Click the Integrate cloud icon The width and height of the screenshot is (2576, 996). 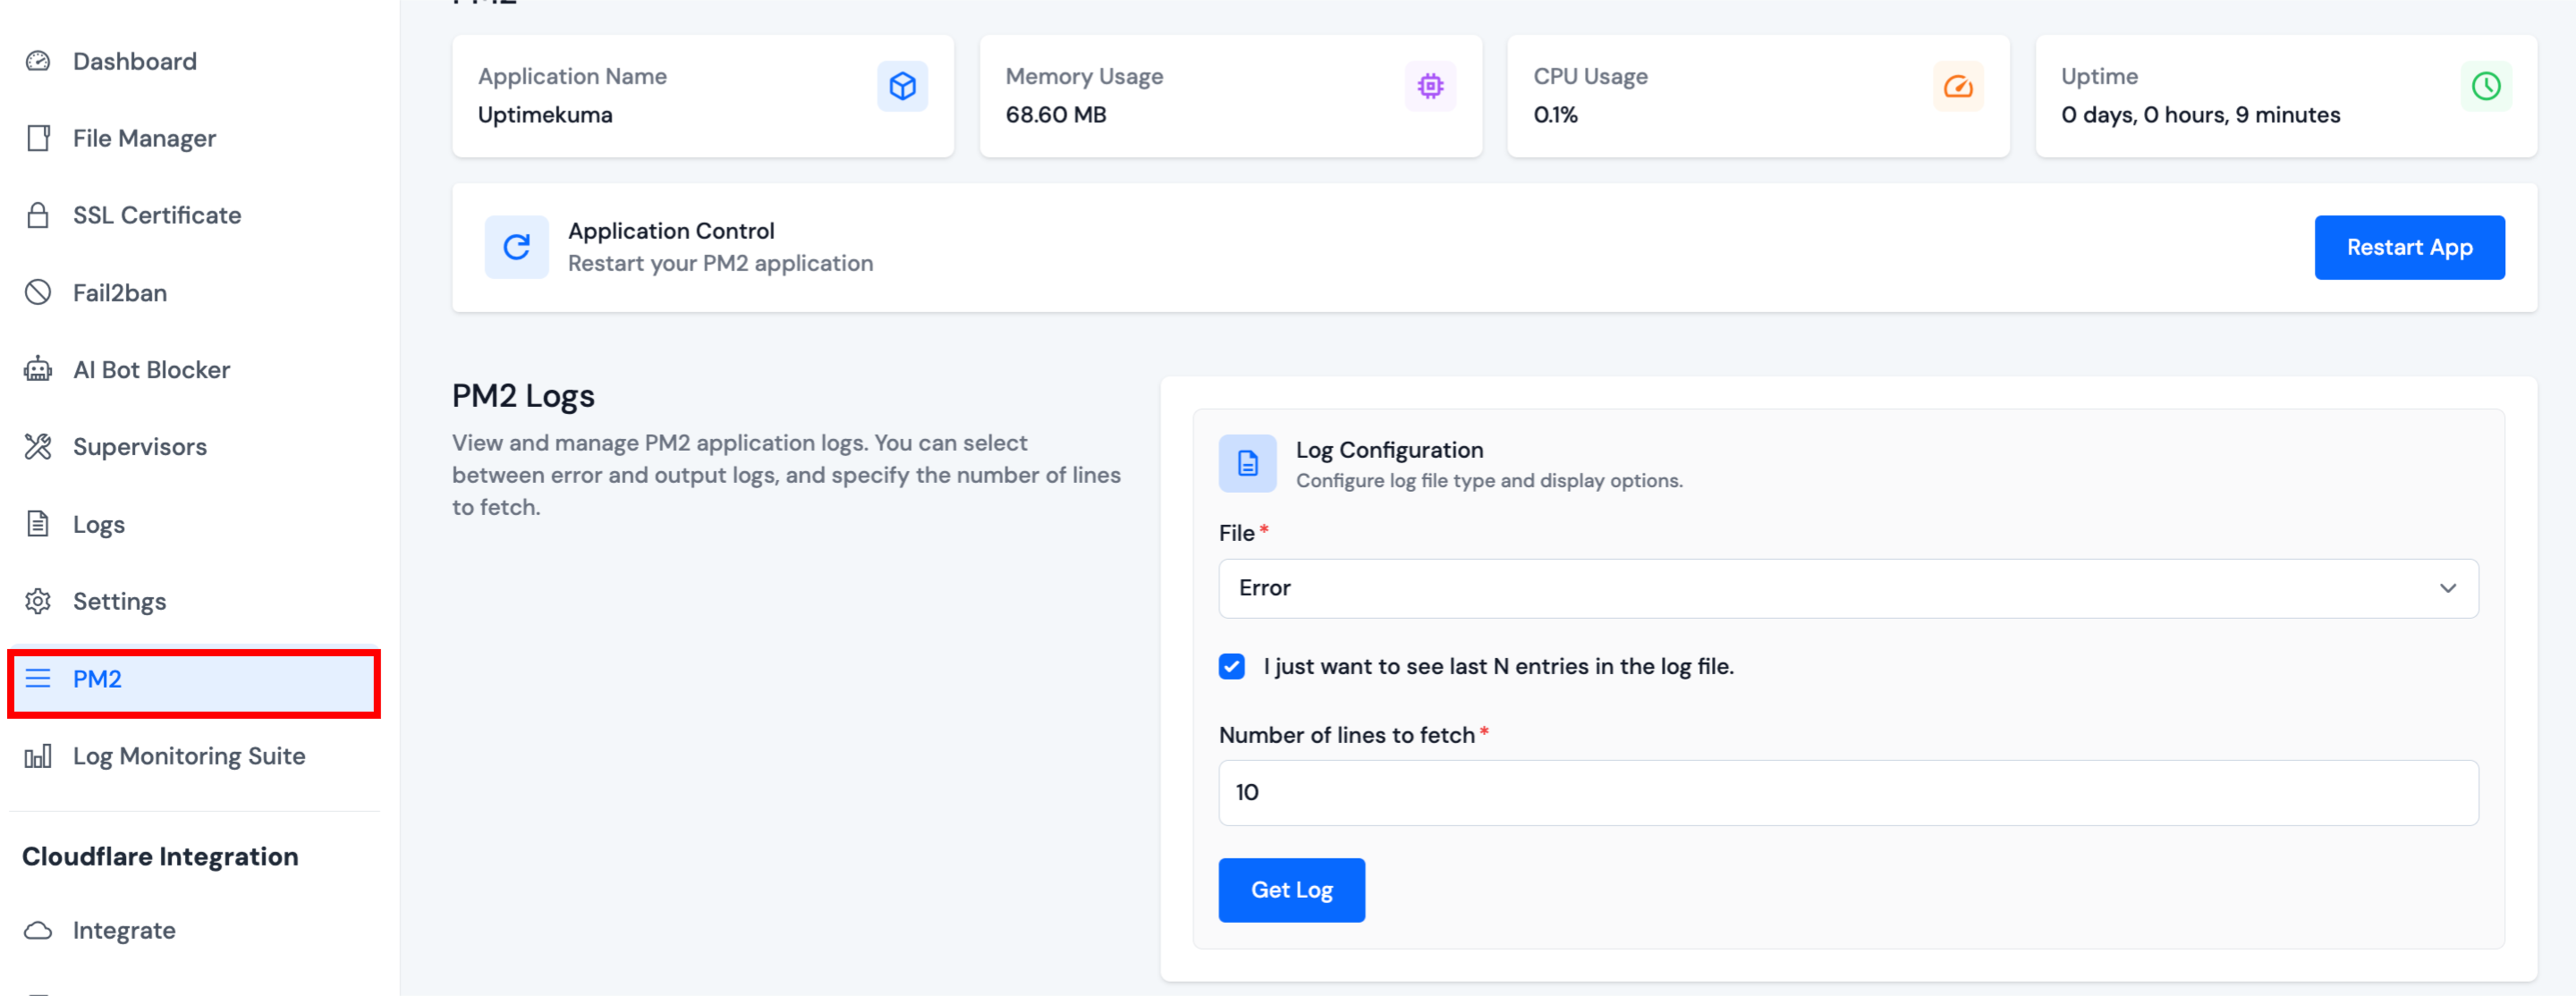[38, 930]
